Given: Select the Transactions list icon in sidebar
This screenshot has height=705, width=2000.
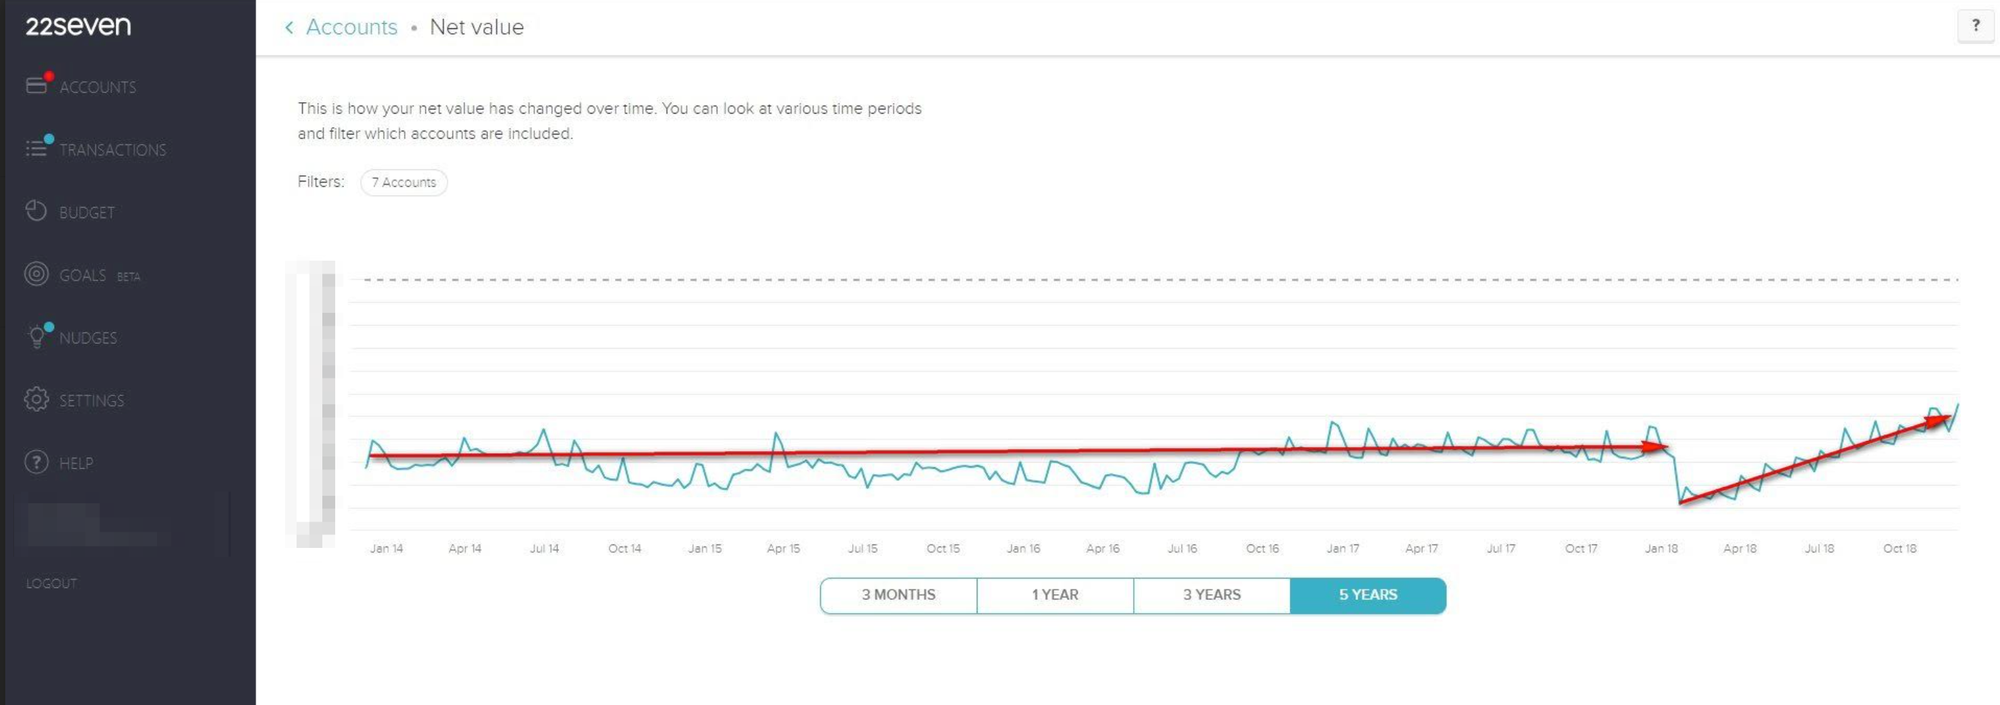Looking at the screenshot, I should coord(36,146).
